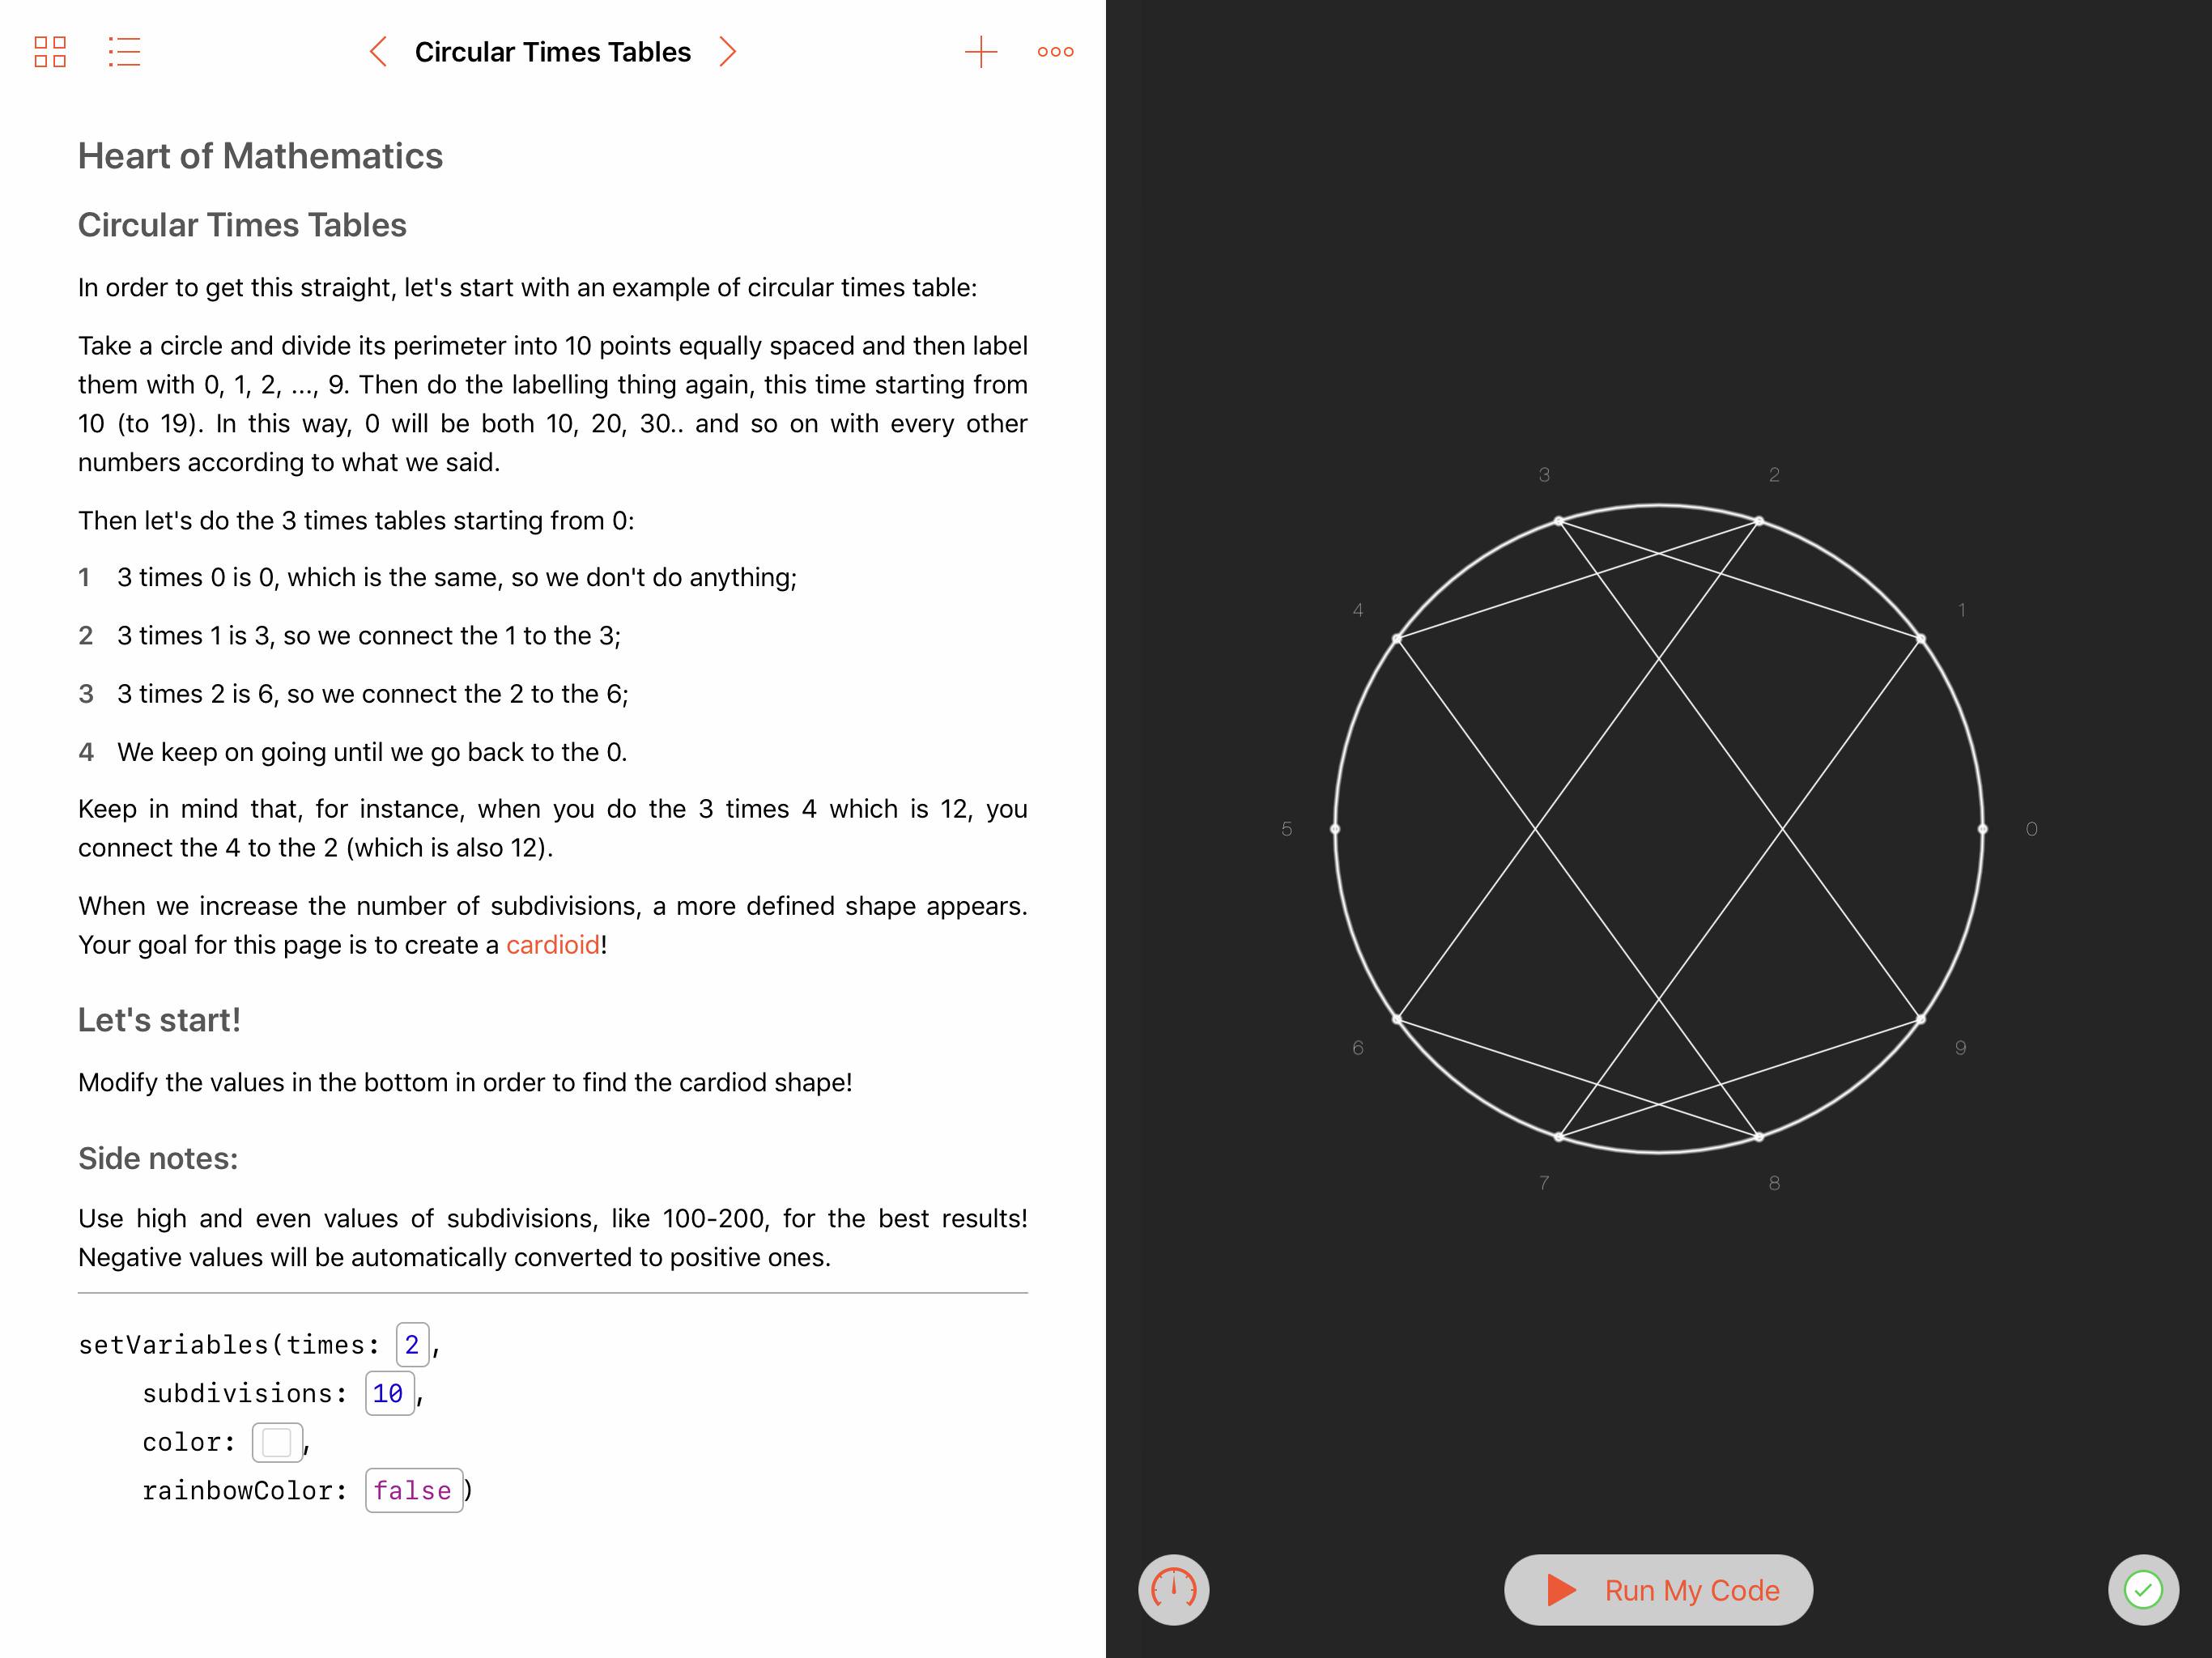The image size is (2212, 1658).
Task: Go to the previous page chevron
Action: click(378, 52)
